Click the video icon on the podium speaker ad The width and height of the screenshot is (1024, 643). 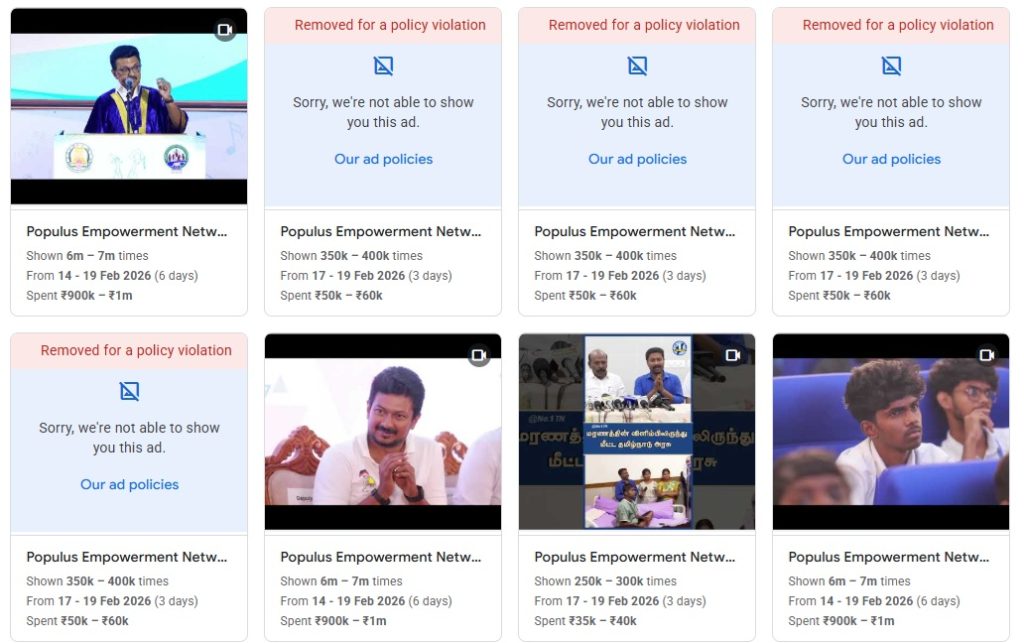coord(225,30)
